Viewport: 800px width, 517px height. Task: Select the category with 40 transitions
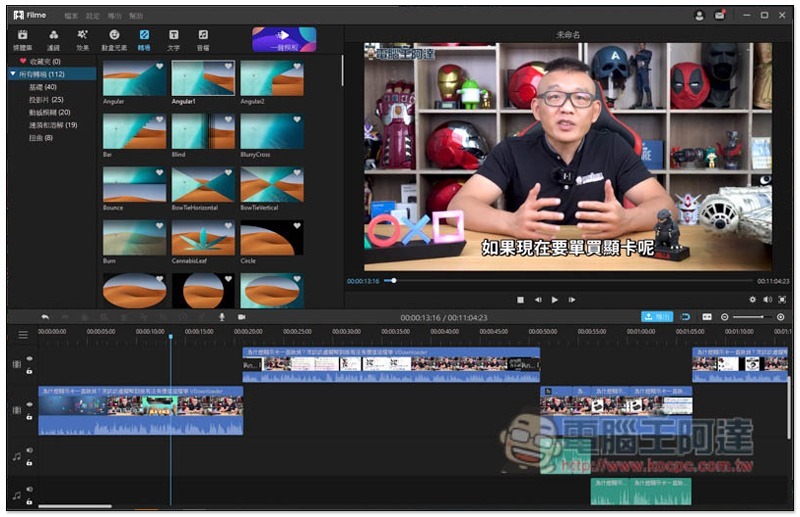pyautogui.click(x=43, y=87)
